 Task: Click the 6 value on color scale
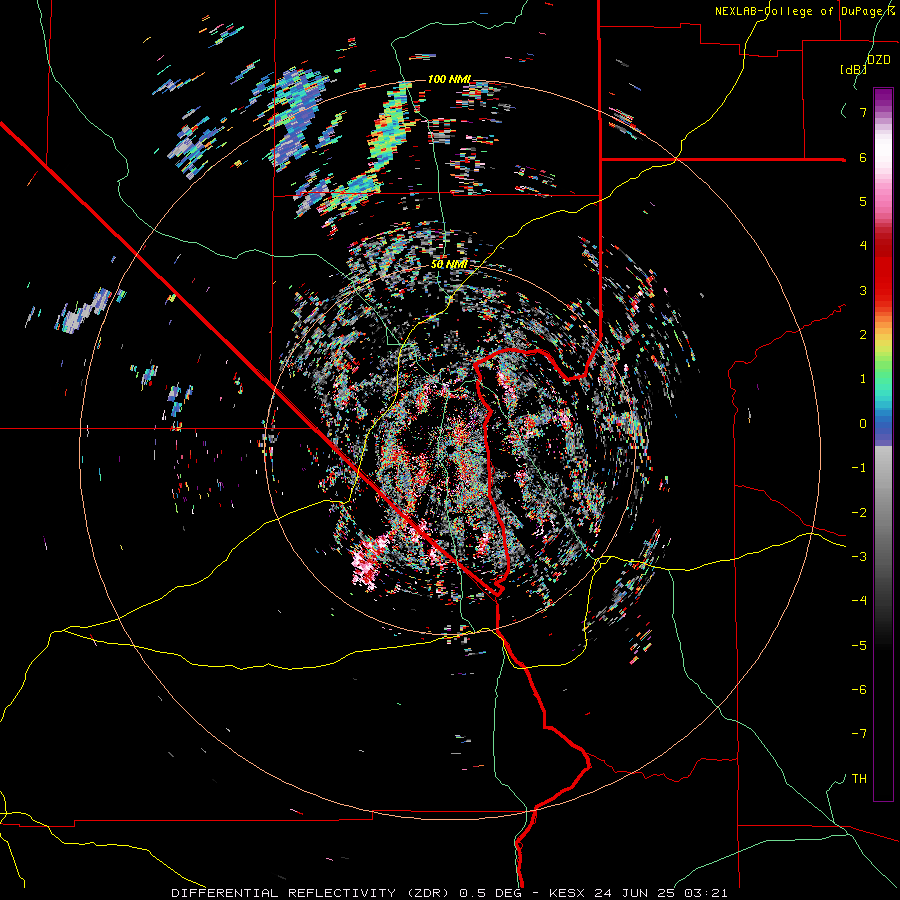click(x=863, y=157)
